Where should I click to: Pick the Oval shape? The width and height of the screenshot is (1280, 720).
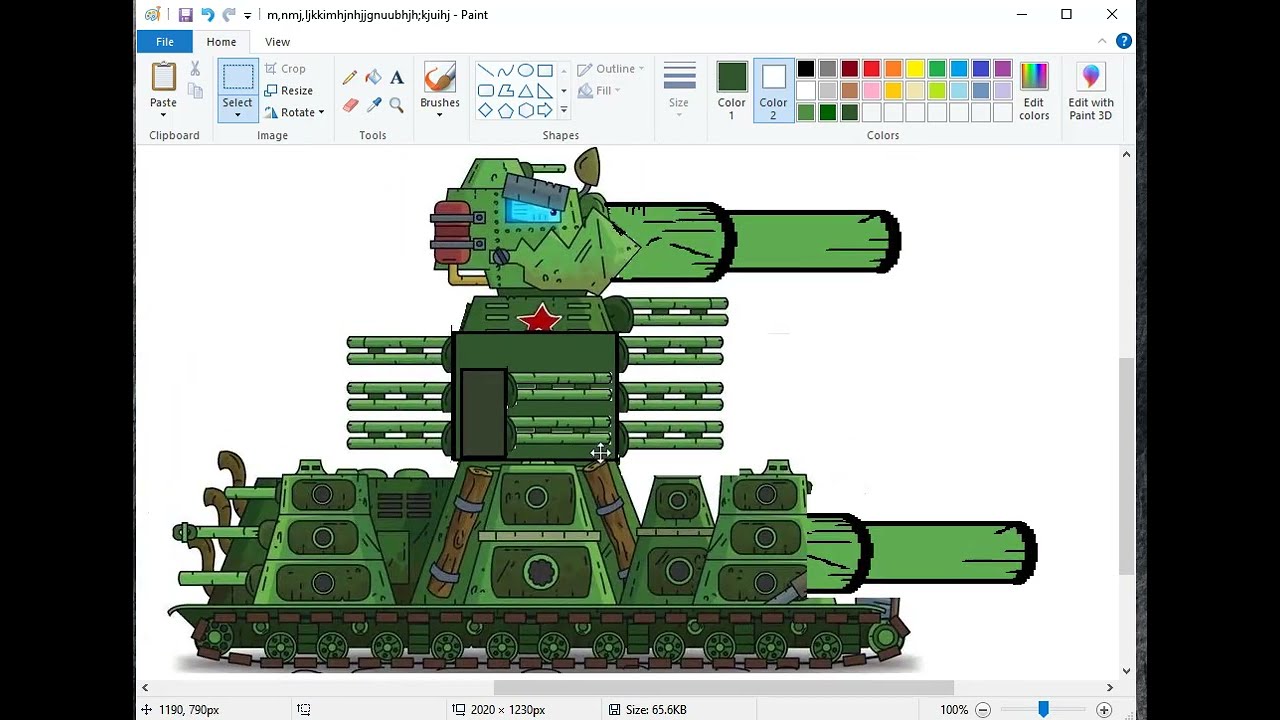click(x=525, y=70)
